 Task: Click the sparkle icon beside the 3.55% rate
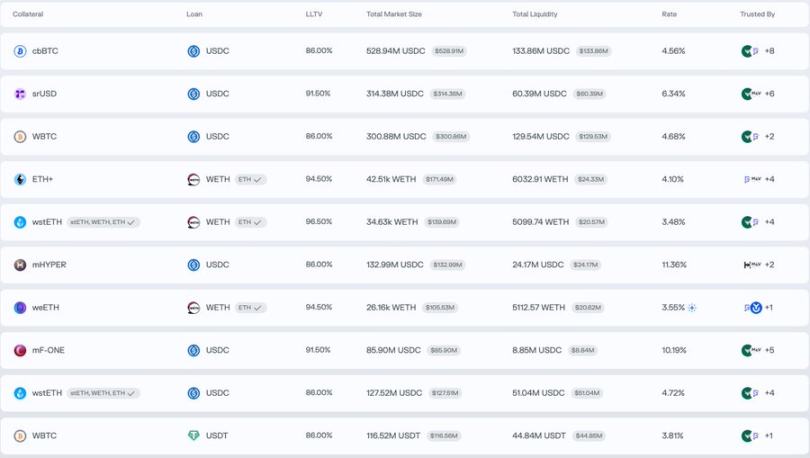[x=692, y=308]
